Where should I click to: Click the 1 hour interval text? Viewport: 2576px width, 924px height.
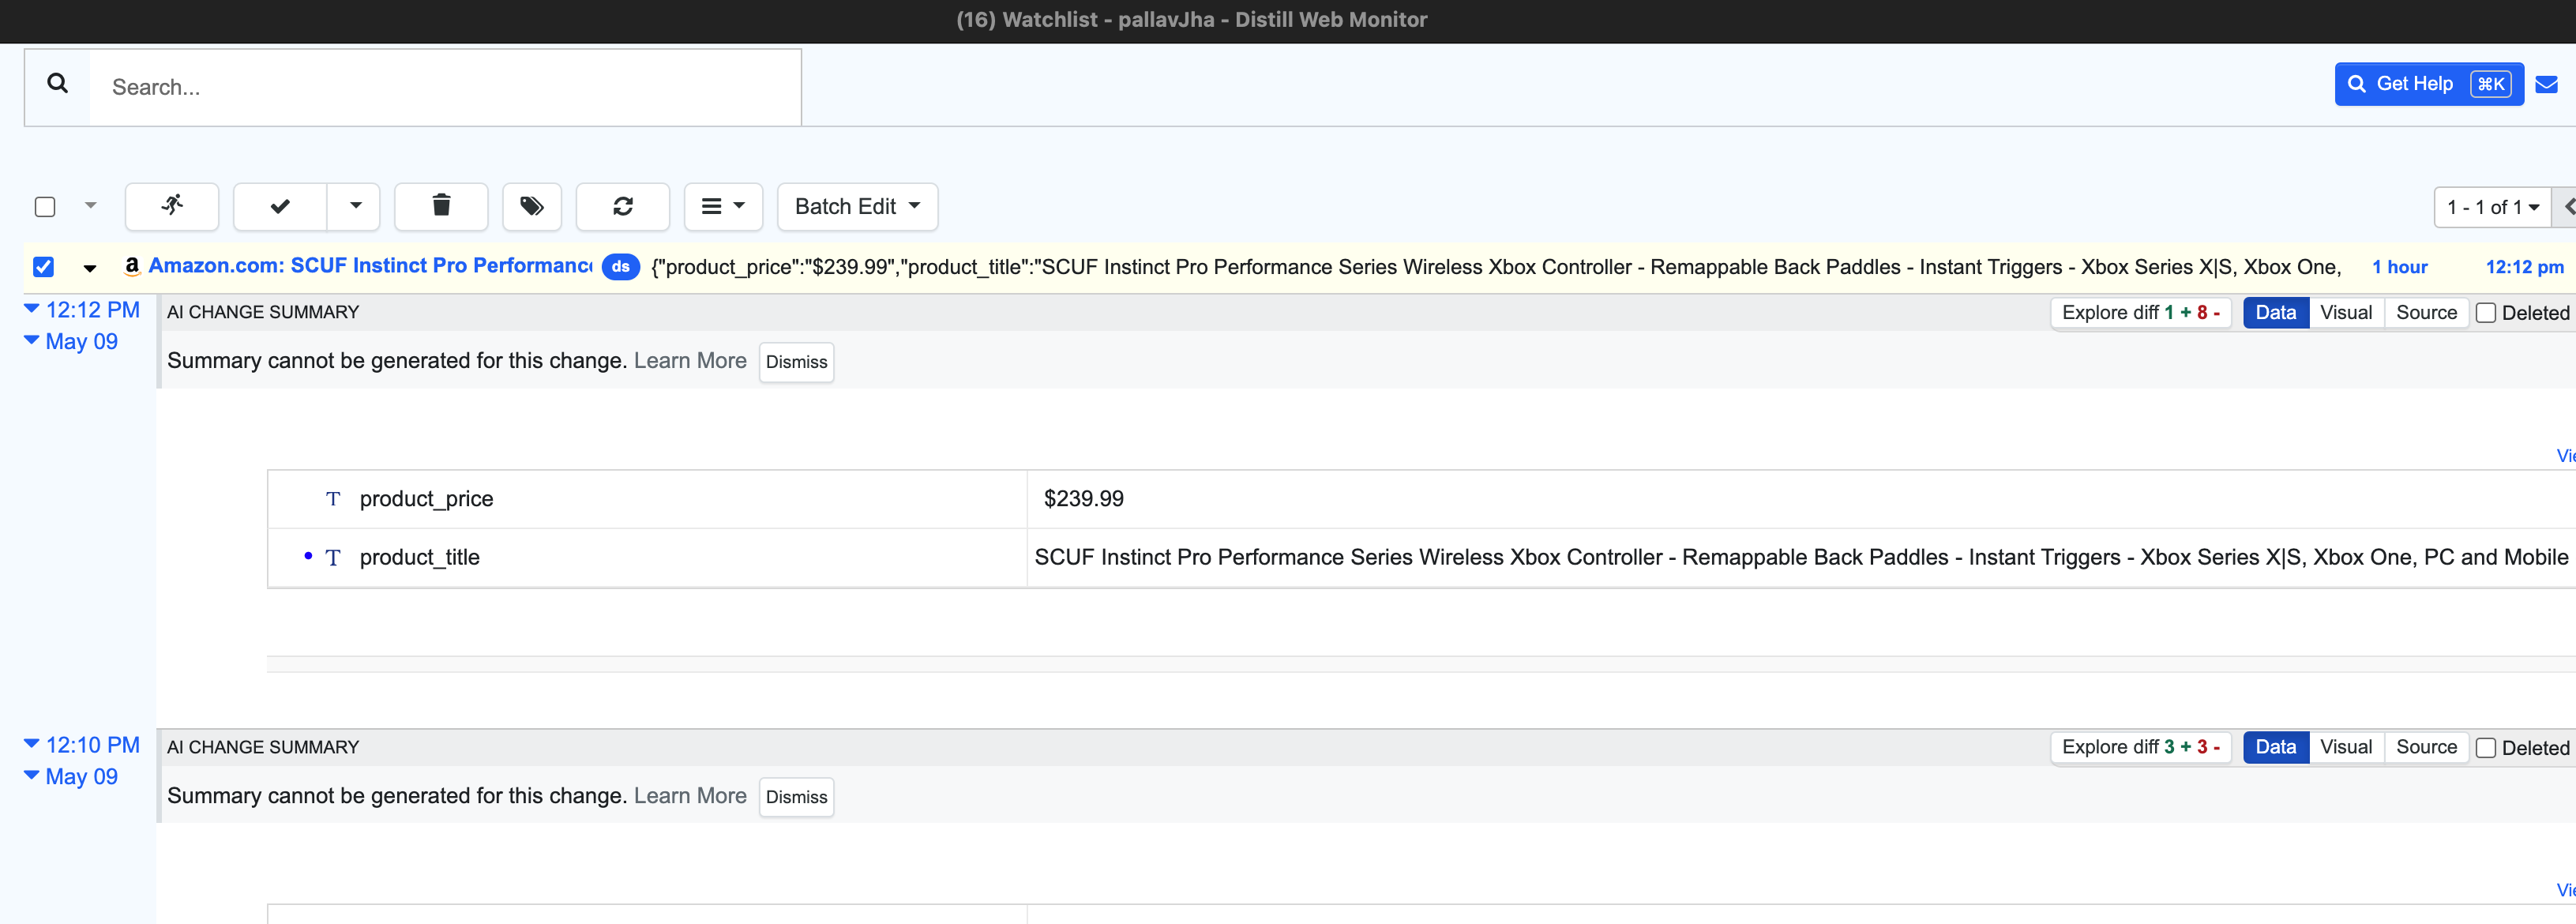coord(2399,267)
